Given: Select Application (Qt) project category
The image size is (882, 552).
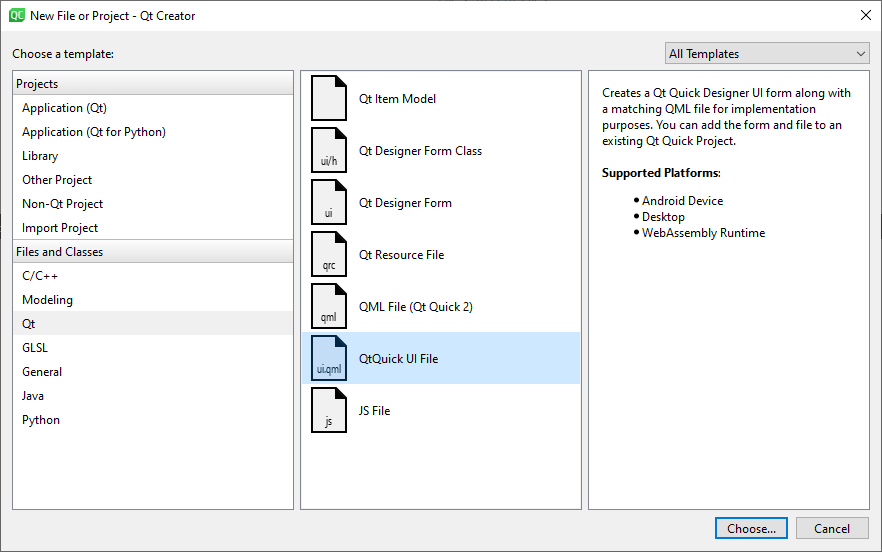Looking at the screenshot, I should [153, 107].
